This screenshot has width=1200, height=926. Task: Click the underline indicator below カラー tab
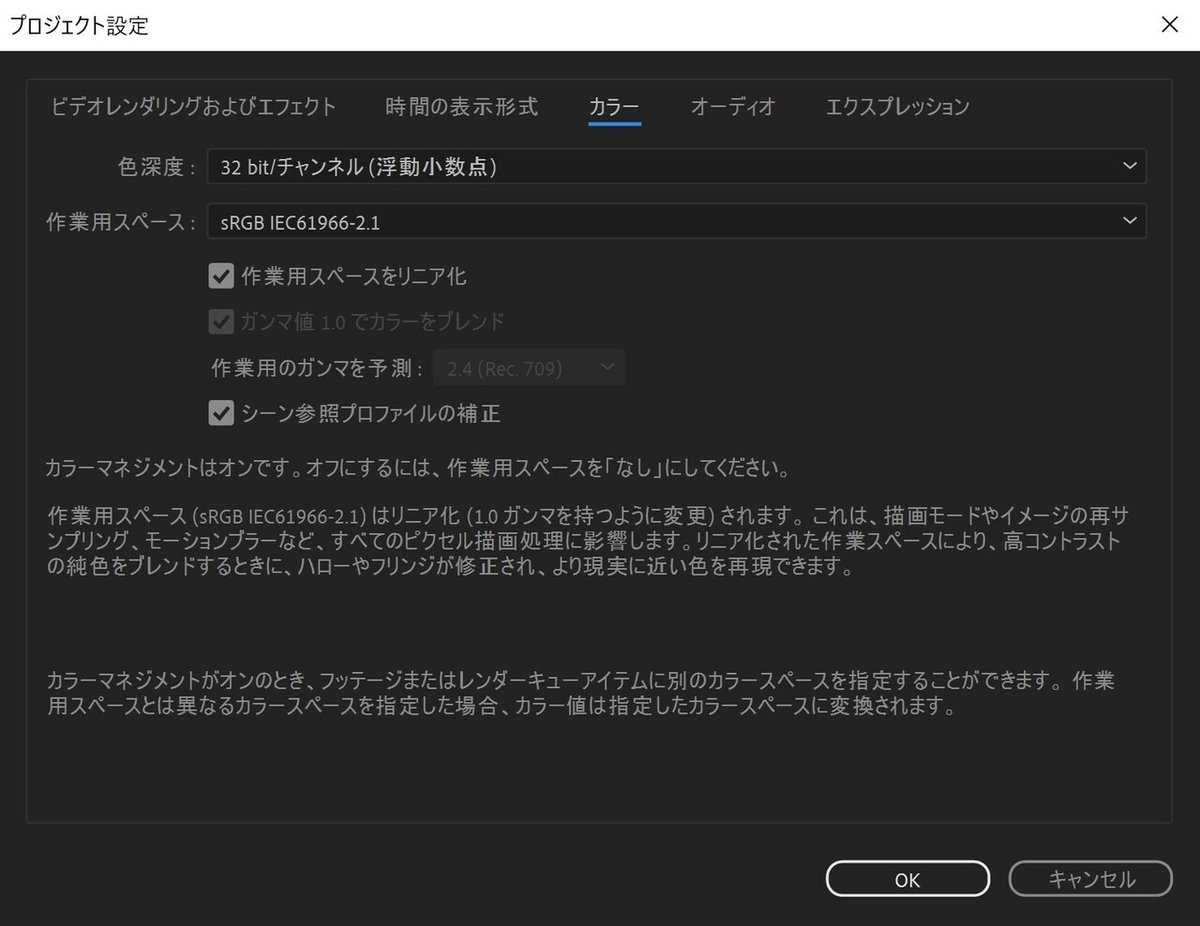point(614,124)
